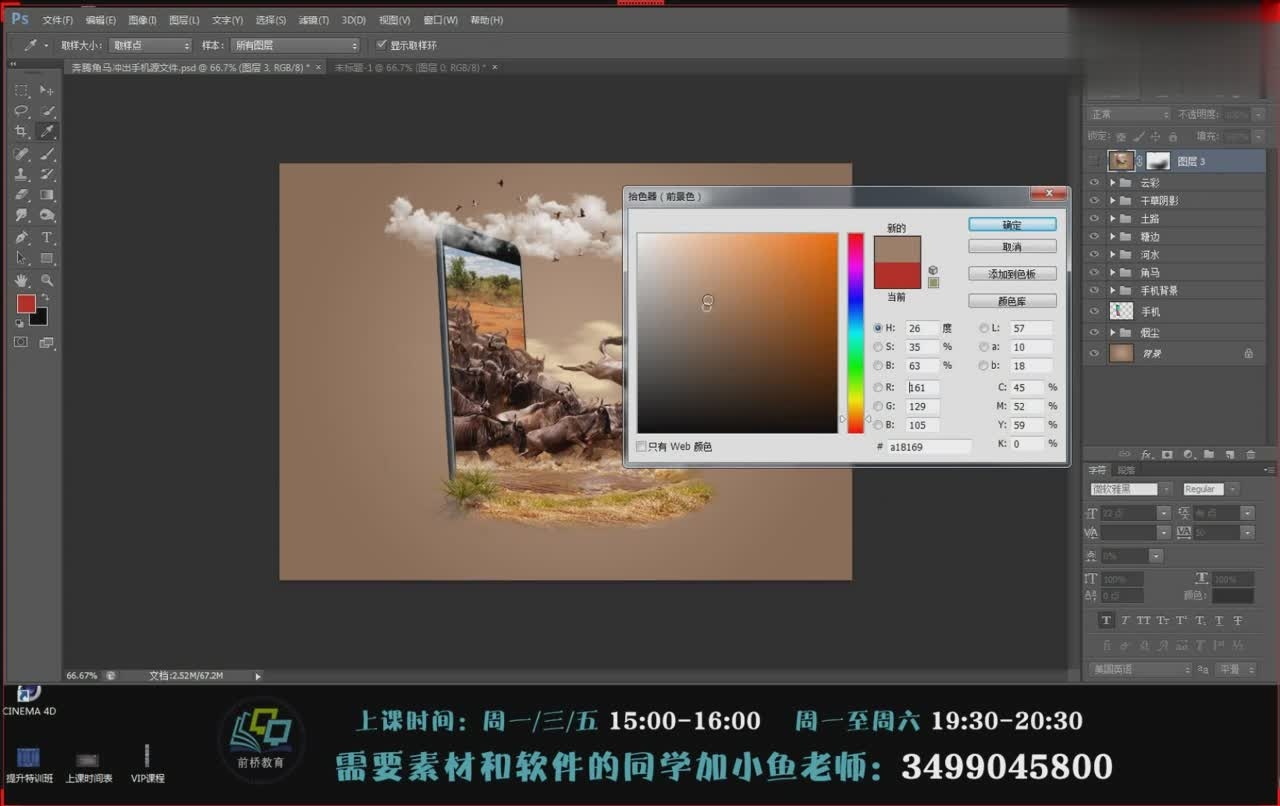Delete layer using the trash icon
The image size is (1280, 806).
click(x=1250, y=455)
